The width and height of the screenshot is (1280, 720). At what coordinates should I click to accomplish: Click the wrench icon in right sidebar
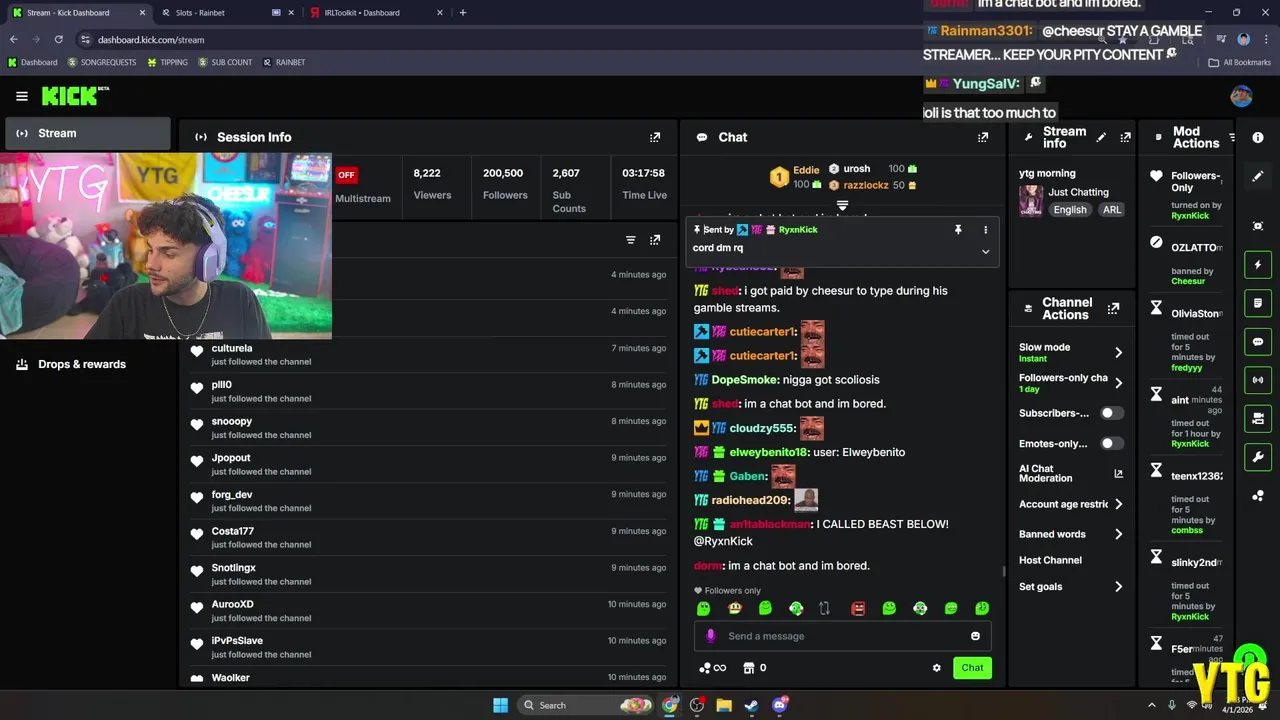pos(1258,457)
